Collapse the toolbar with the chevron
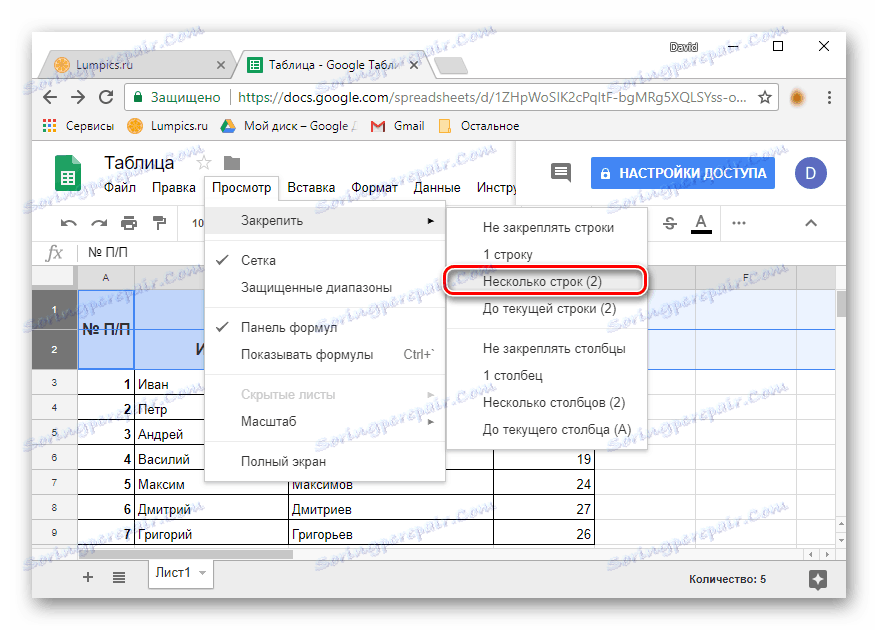878x630 pixels. click(810, 223)
